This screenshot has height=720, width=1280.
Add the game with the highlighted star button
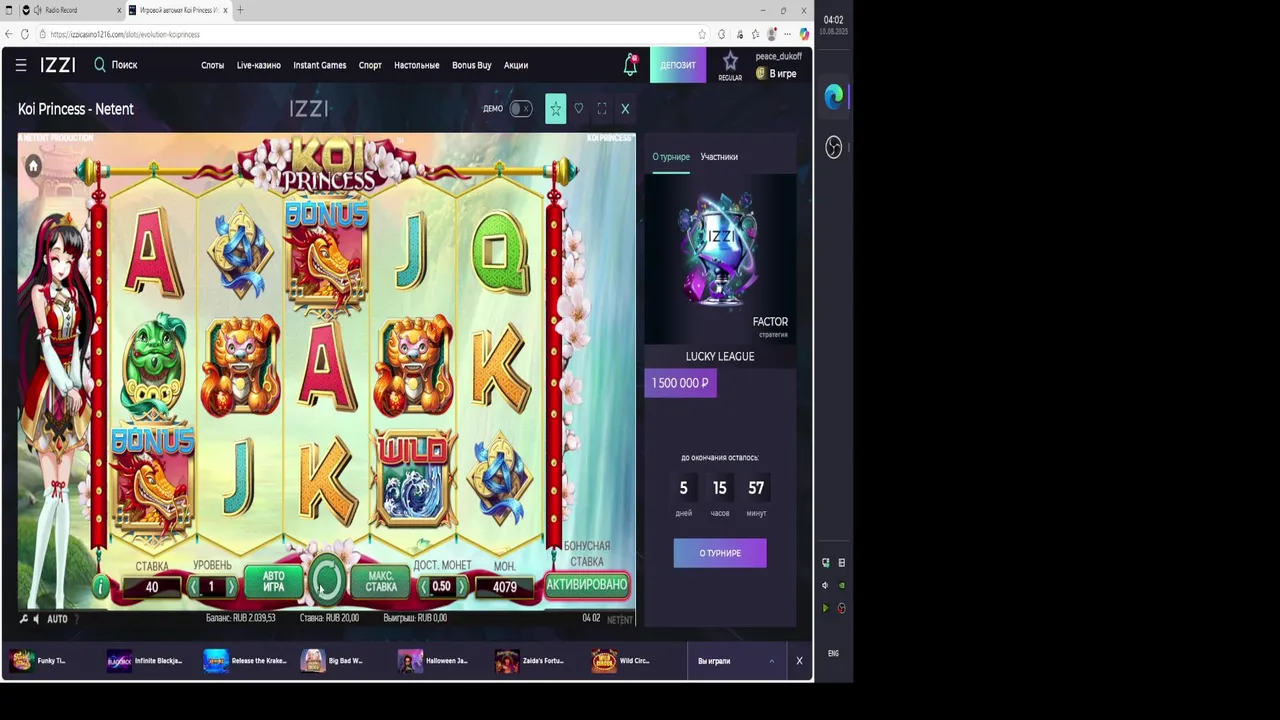point(556,109)
